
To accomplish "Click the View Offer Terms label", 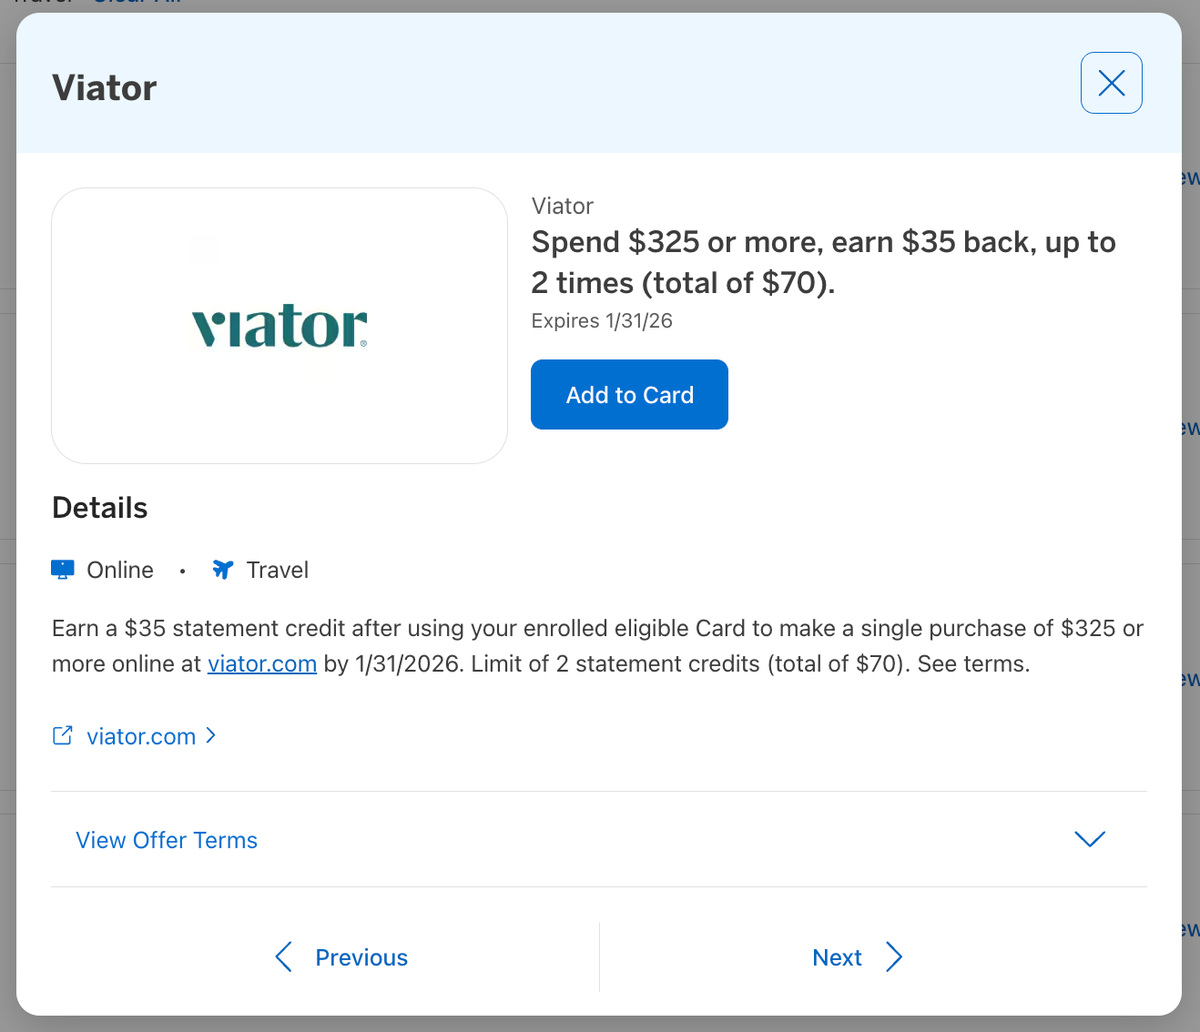I will tap(166, 840).
